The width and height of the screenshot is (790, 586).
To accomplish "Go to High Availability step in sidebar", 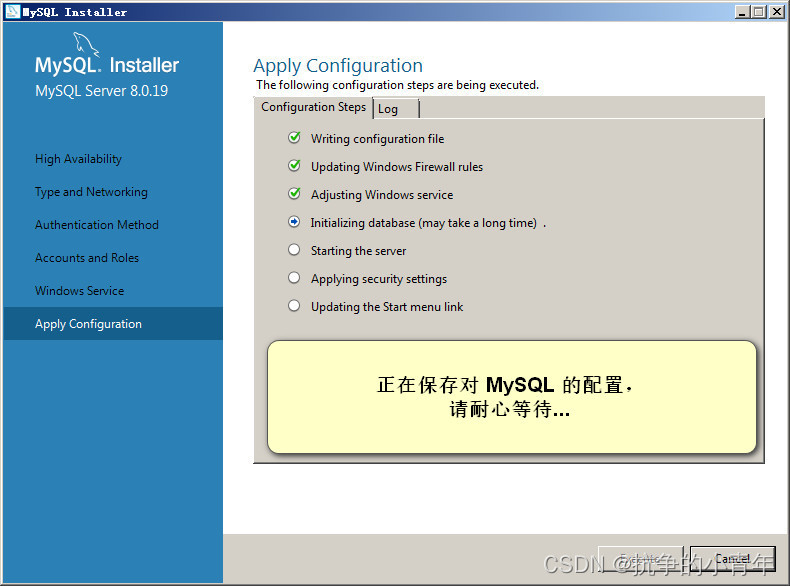I will click(79, 159).
